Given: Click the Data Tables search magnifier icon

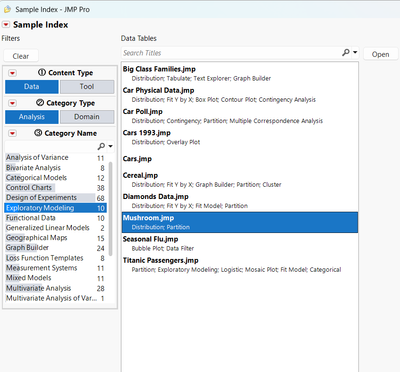Looking at the screenshot, I should (x=346, y=52).
